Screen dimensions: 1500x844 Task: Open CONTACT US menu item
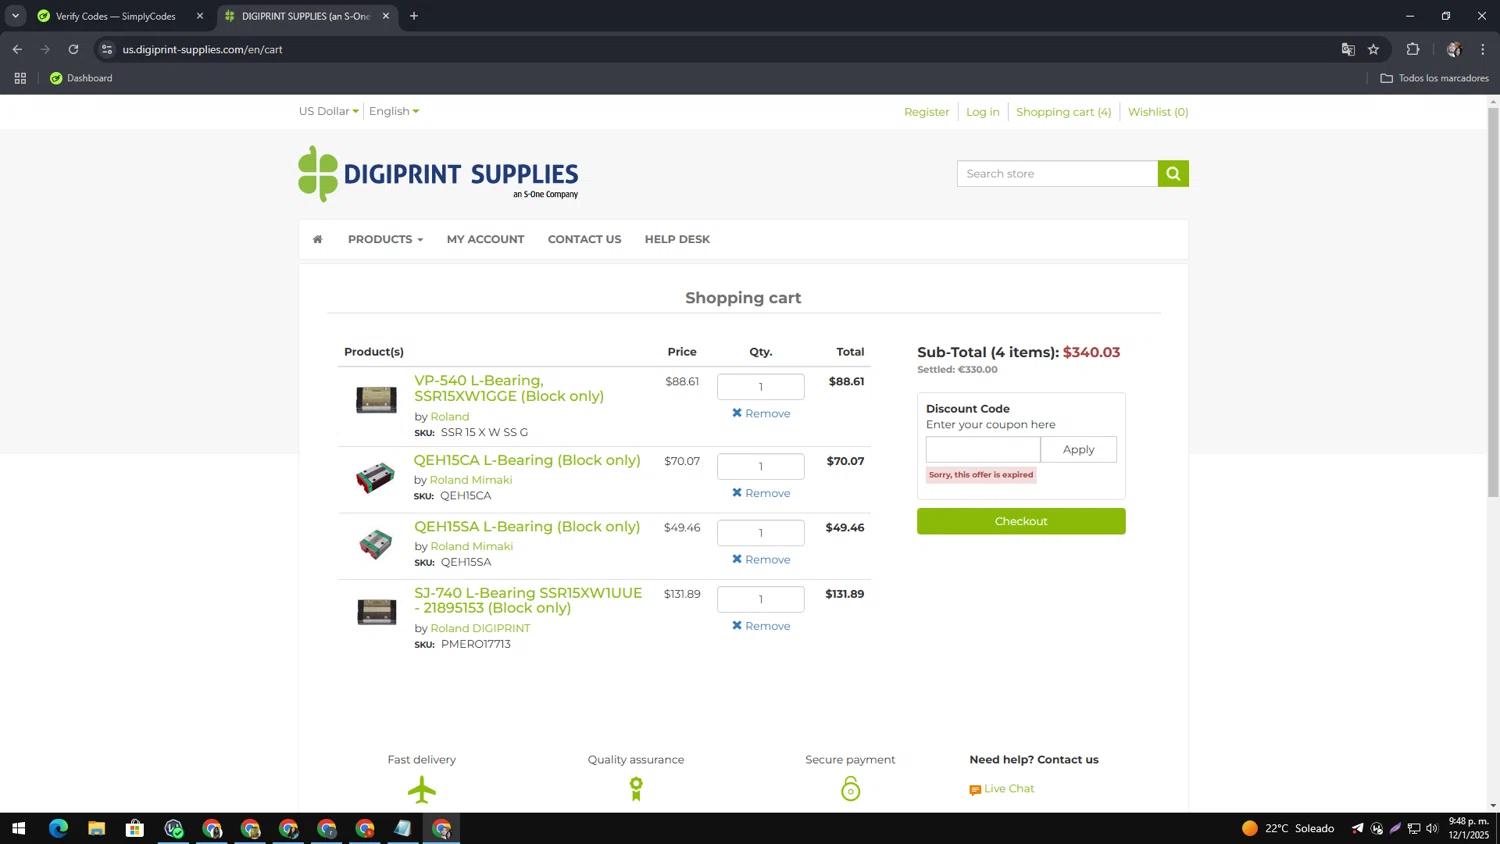[x=584, y=239]
